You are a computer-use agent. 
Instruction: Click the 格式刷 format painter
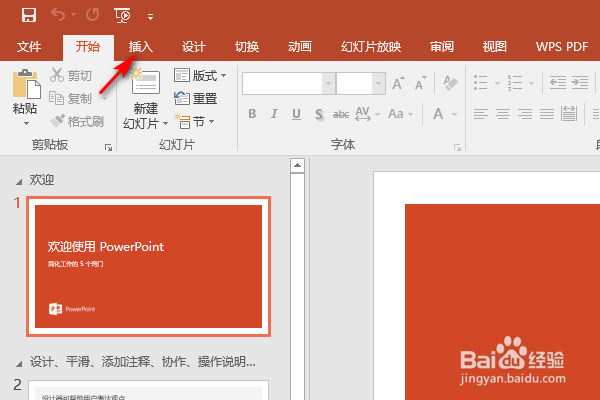(x=77, y=121)
